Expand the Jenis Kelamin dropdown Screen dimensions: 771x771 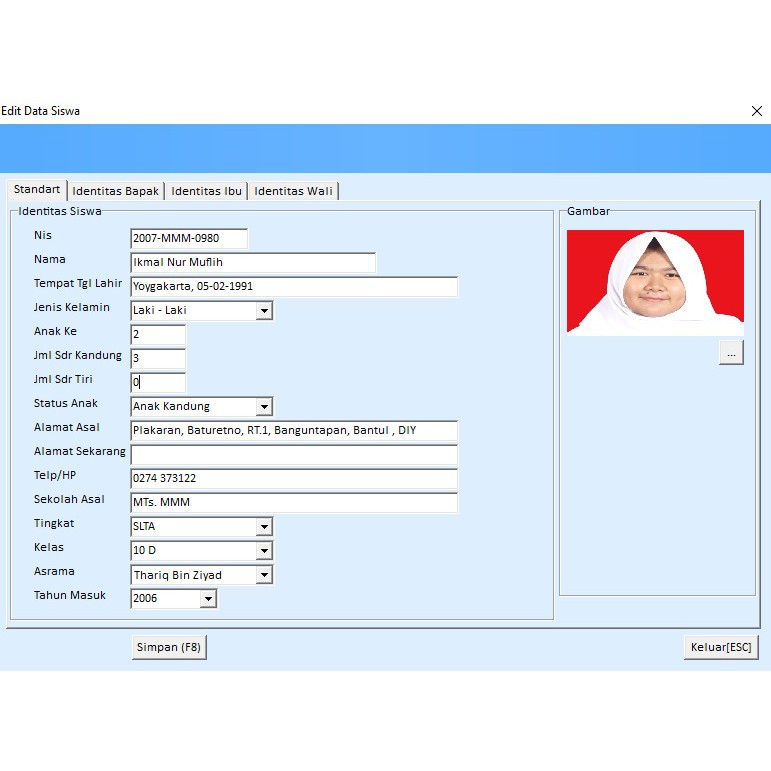(x=264, y=311)
